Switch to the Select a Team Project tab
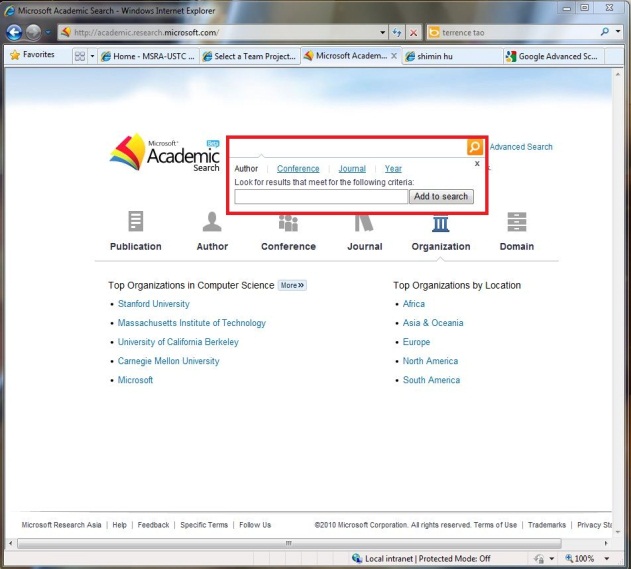Screen dimensions: 631x569 pyautogui.click(x=250, y=56)
